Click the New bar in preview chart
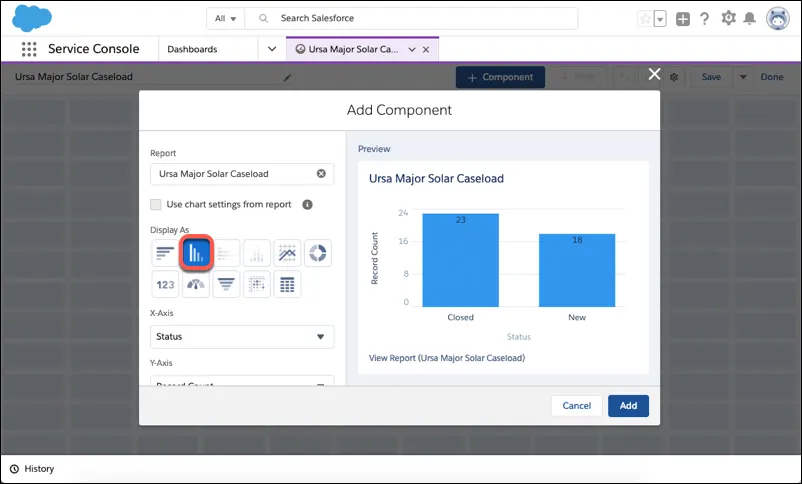This screenshot has width=802, height=484. click(x=577, y=270)
